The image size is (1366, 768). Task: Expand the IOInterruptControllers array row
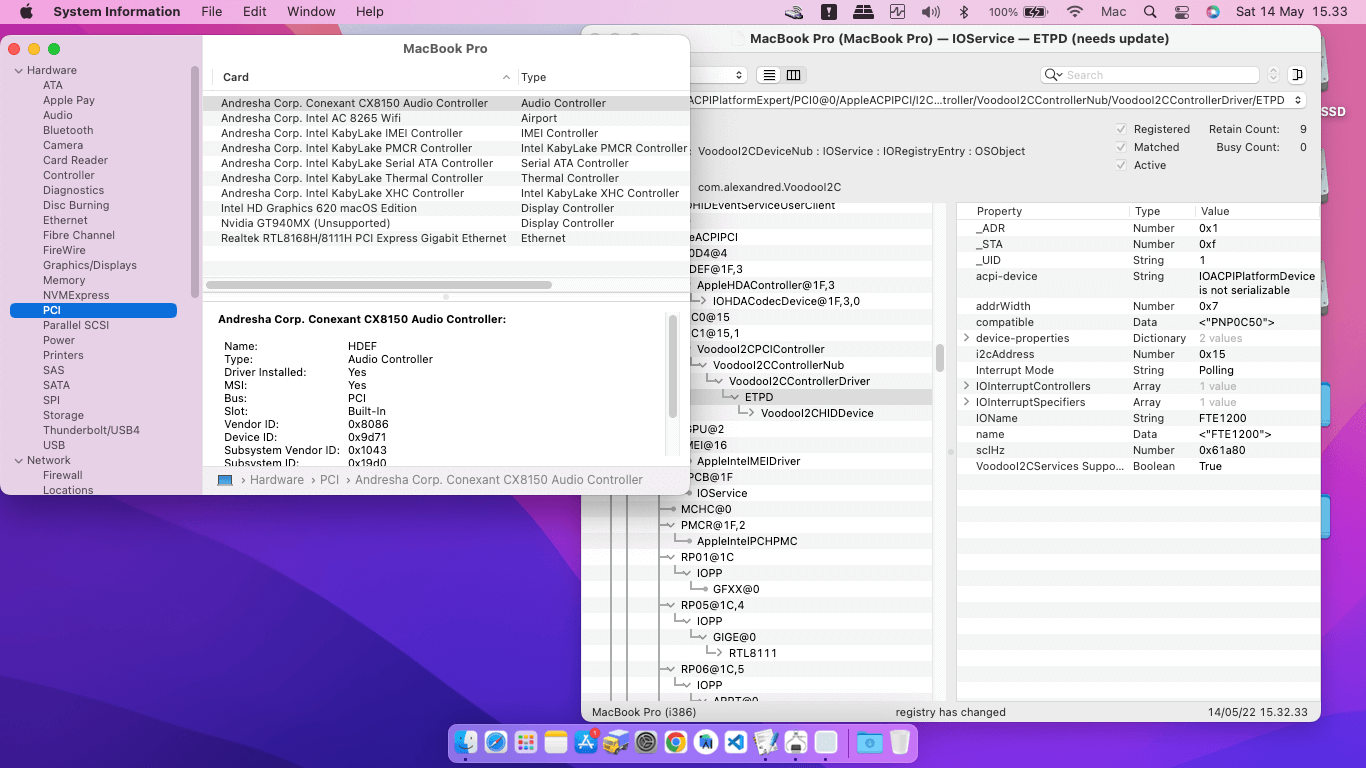966,386
